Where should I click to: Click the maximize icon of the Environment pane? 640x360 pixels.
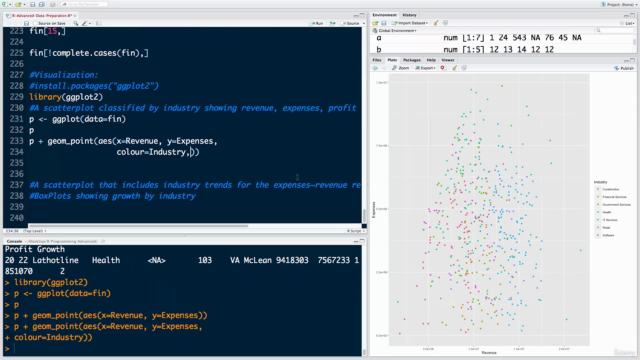pos(632,16)
